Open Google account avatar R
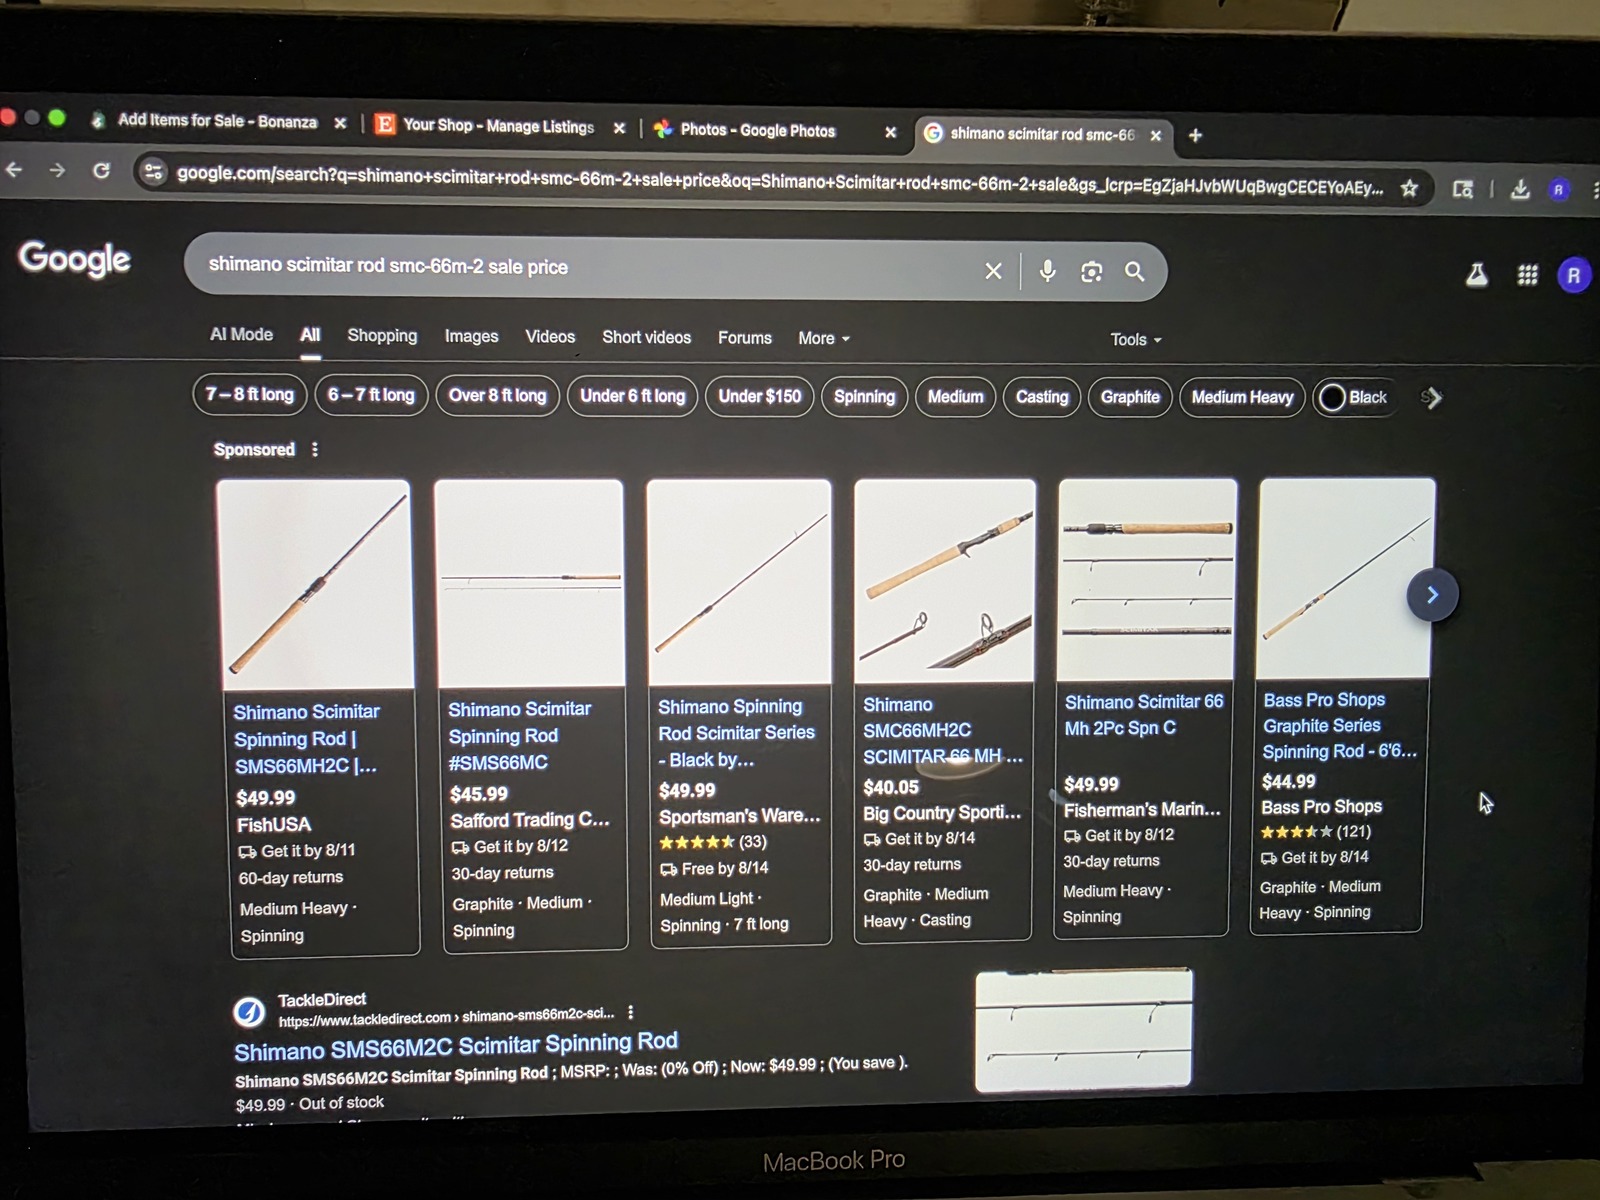Image resolution: width=1600 pixels, height=1200 pixels. click(1573, 275)
